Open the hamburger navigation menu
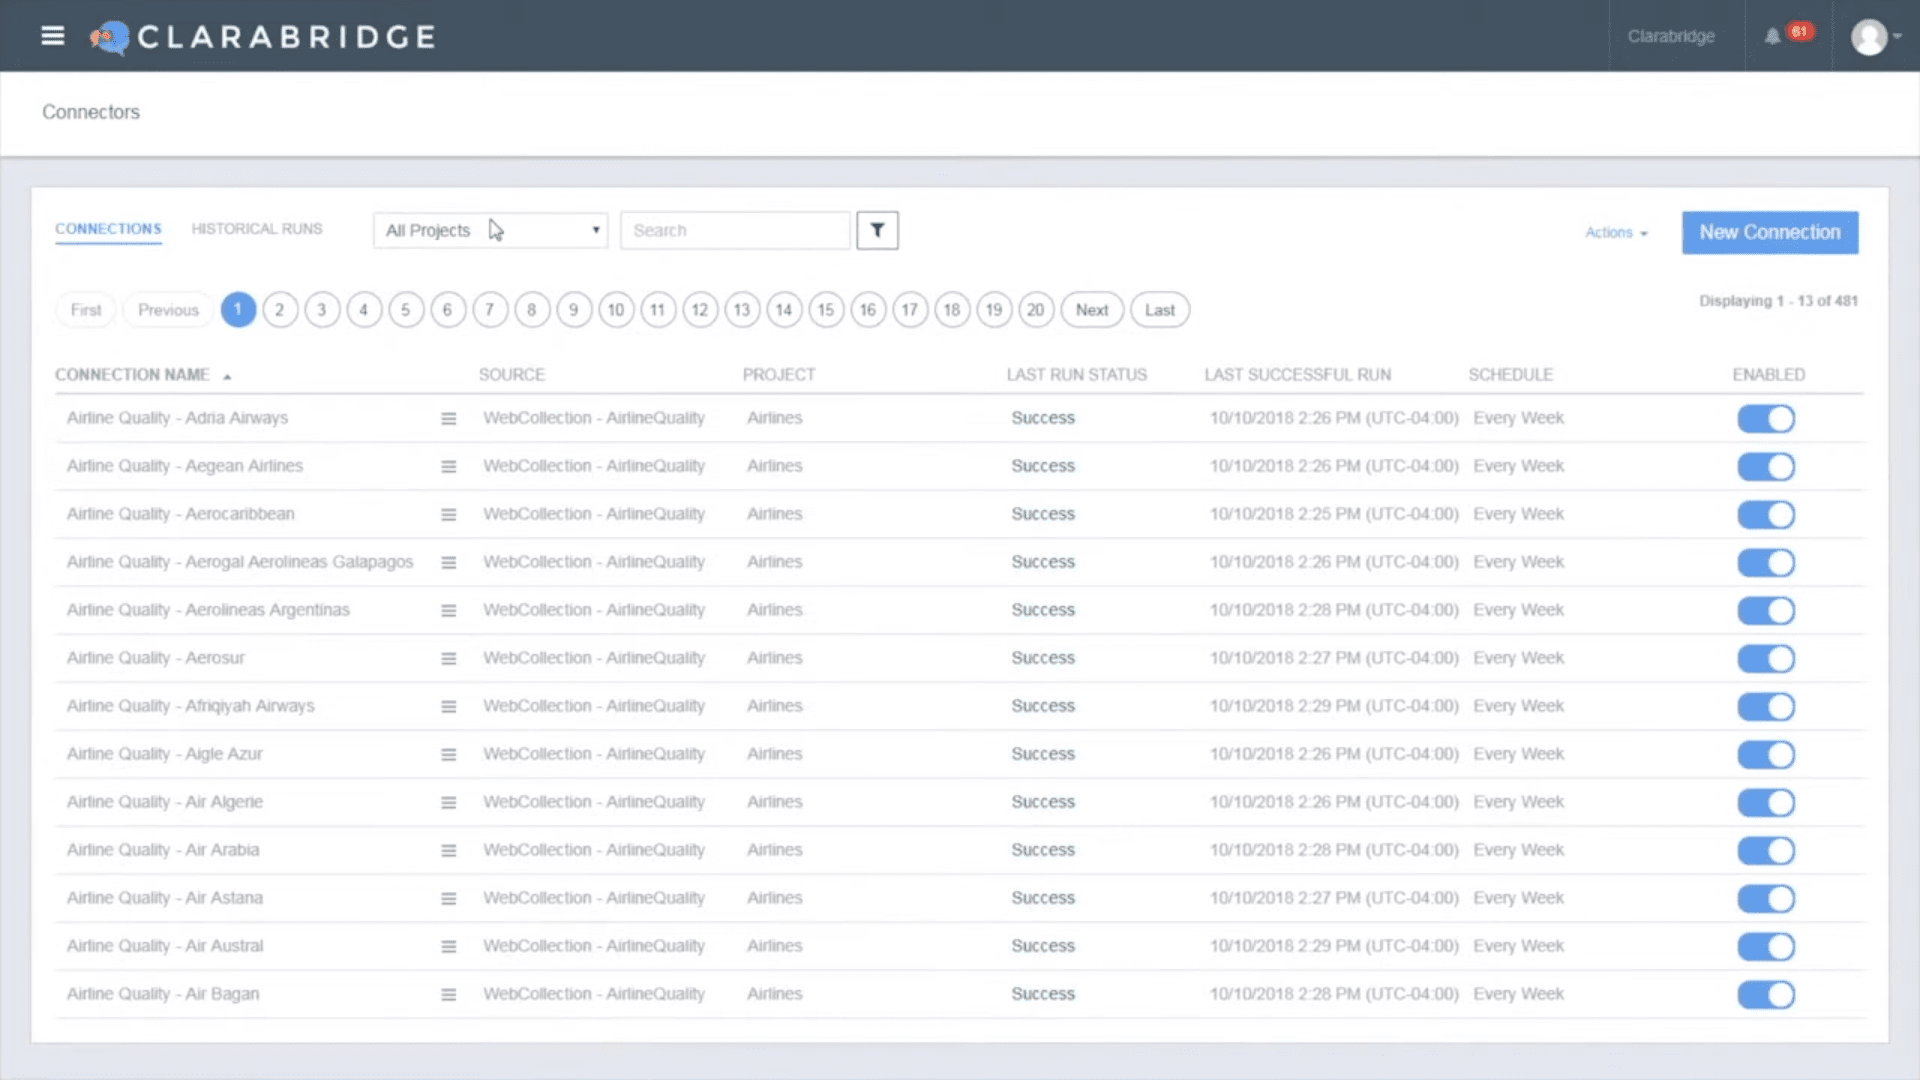 [x=52, y=35]
